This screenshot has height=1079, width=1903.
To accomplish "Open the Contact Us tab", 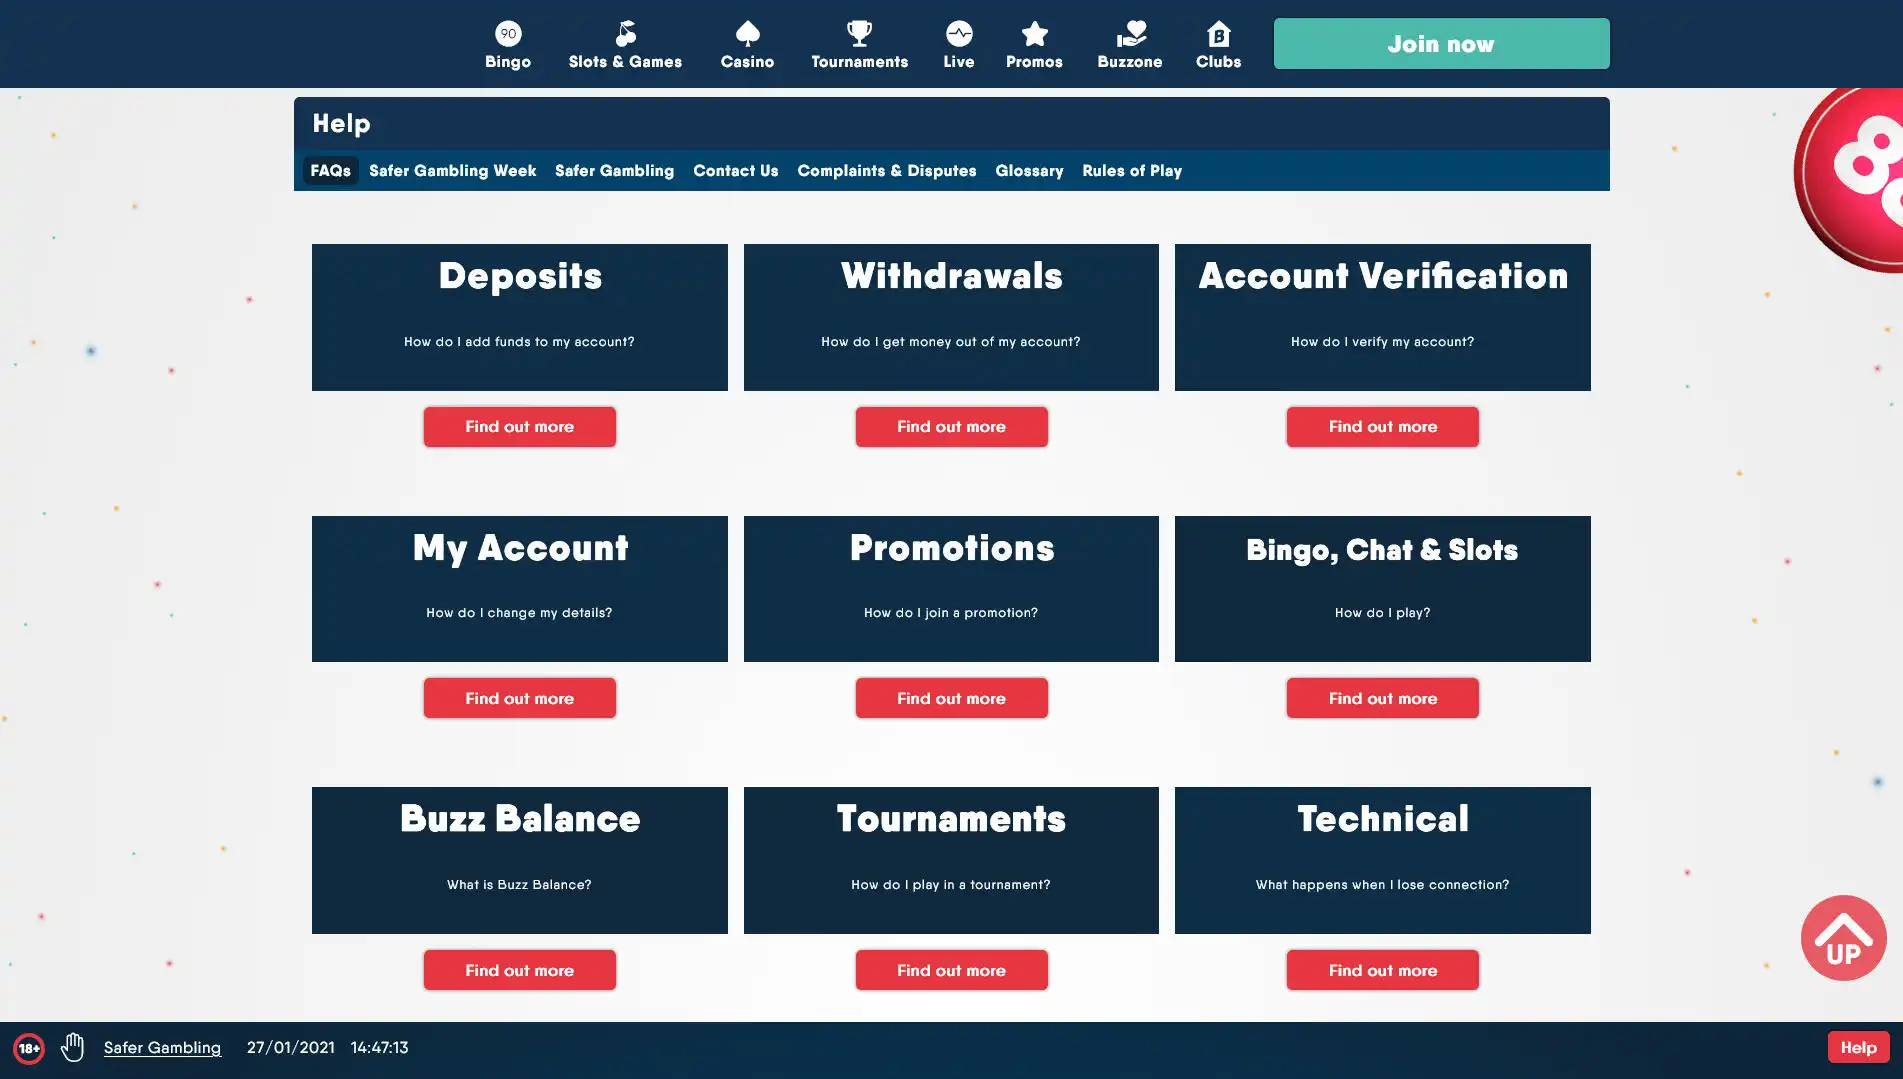I will [x=735, y=171].
